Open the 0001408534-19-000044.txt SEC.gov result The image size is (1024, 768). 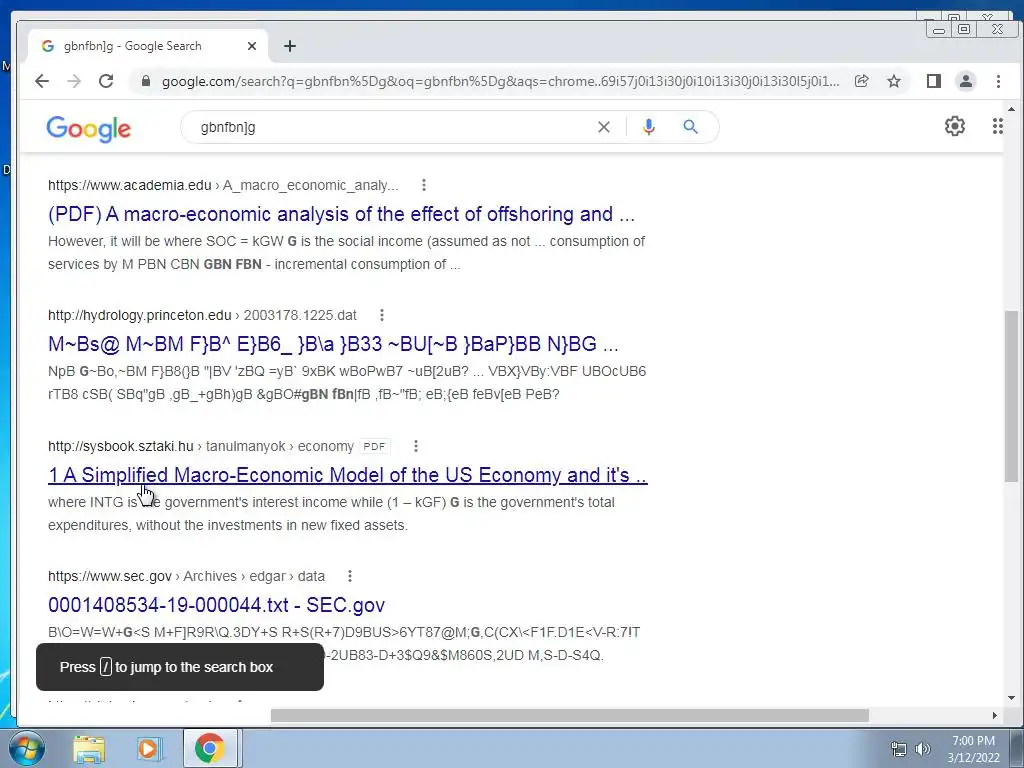[216, 605]
